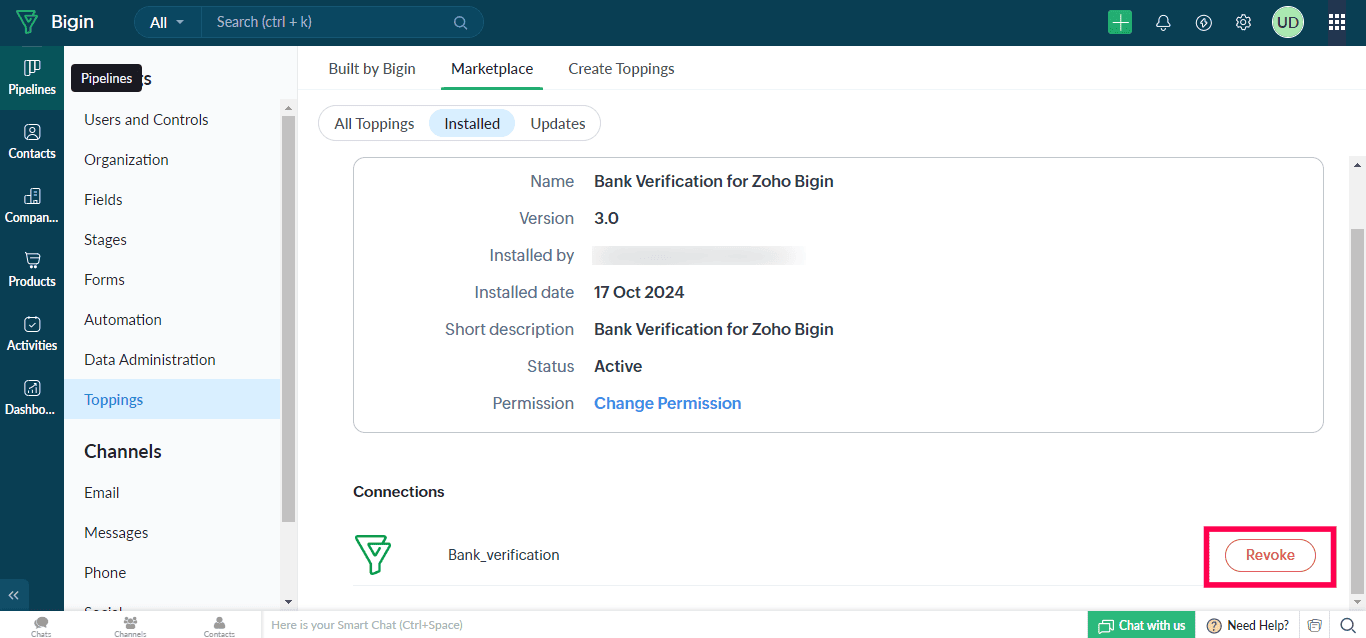The image size is (1366, 638).
Task: Click the main panel scrollbar down arrow
Action: click(x=1357, y=601)
